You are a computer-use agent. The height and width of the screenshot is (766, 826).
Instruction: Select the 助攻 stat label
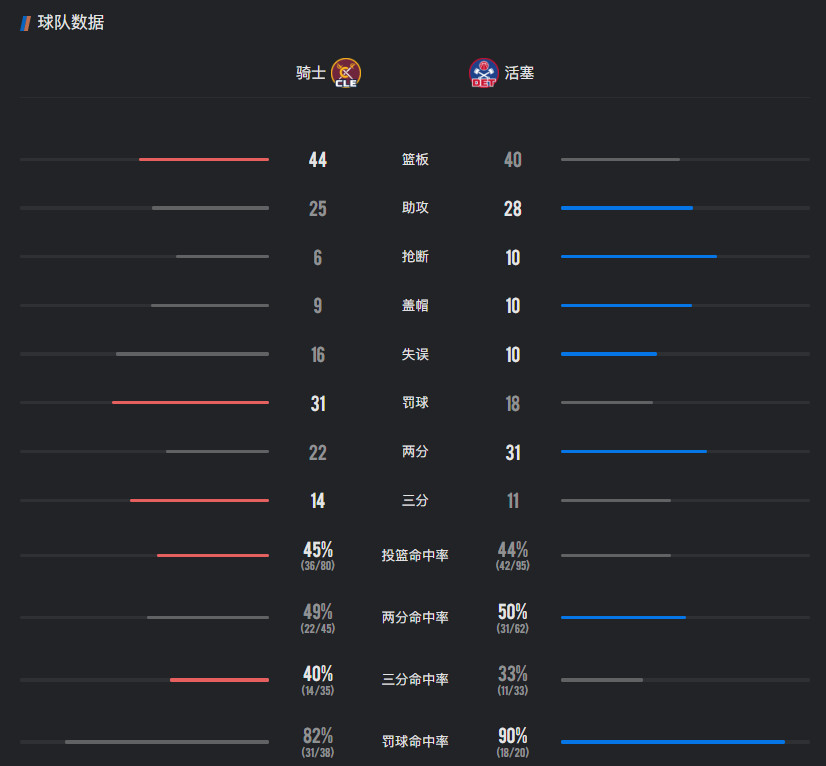click(x=415, y=208)
